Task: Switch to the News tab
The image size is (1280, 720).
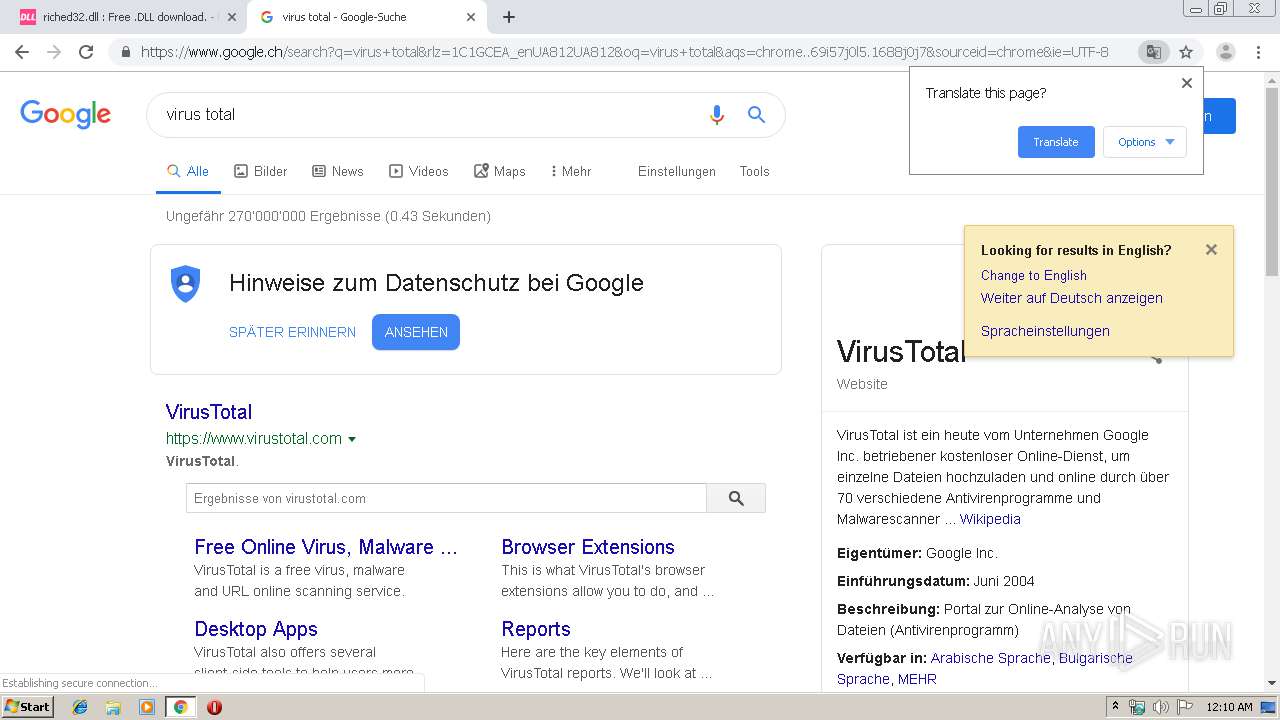Action: point(338,171)
